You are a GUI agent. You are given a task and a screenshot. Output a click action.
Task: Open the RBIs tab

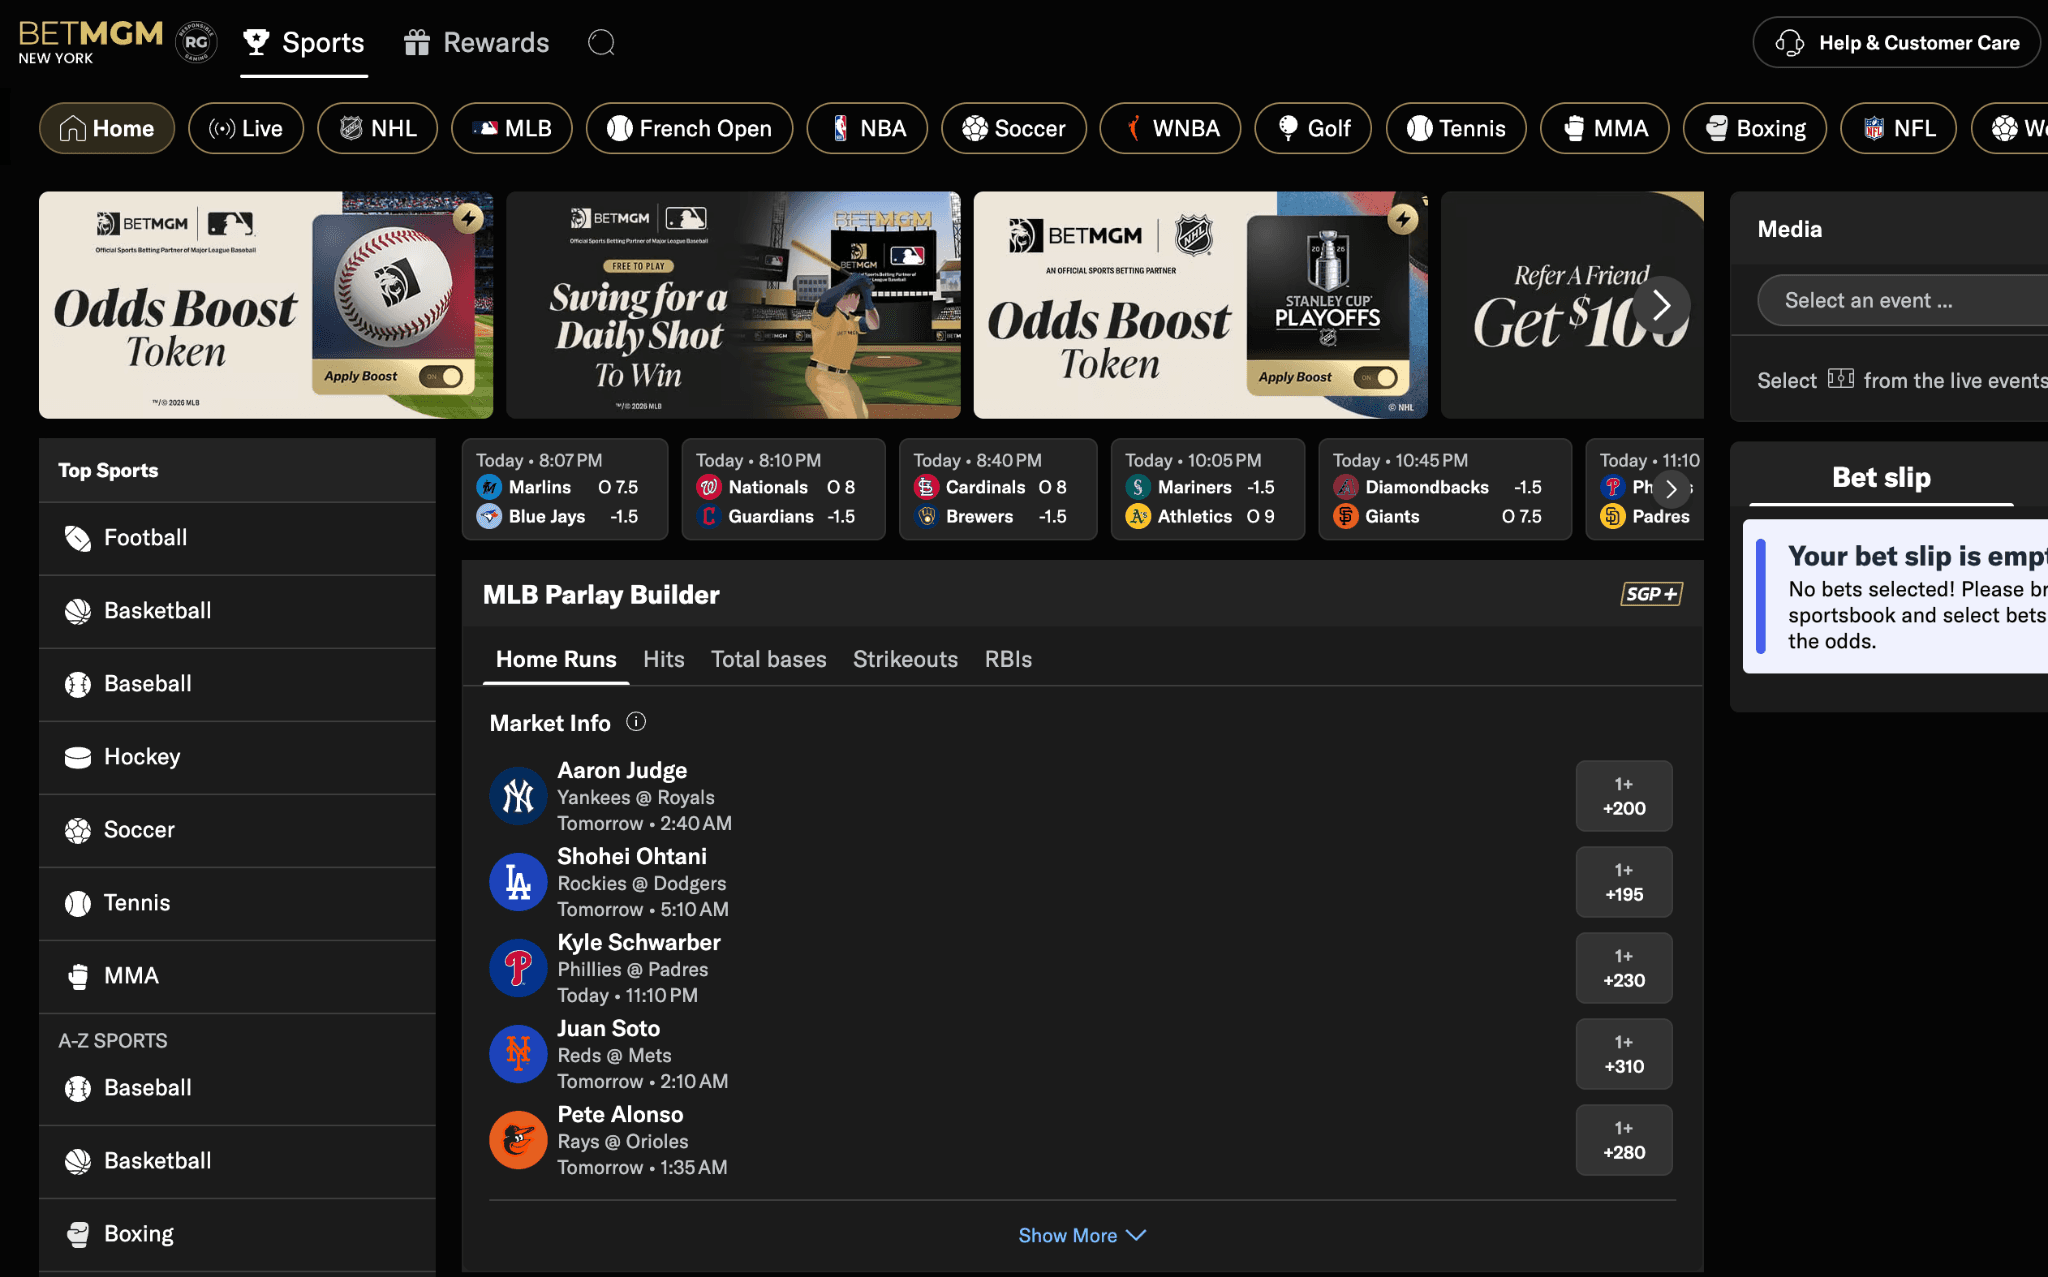point(1008,659)
